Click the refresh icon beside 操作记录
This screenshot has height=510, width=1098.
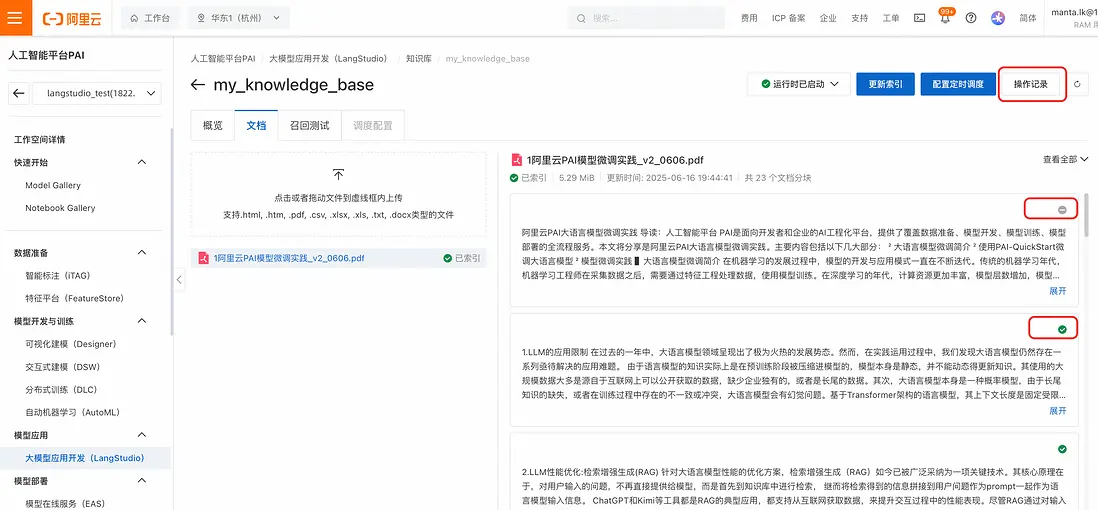pos(1078,85)
